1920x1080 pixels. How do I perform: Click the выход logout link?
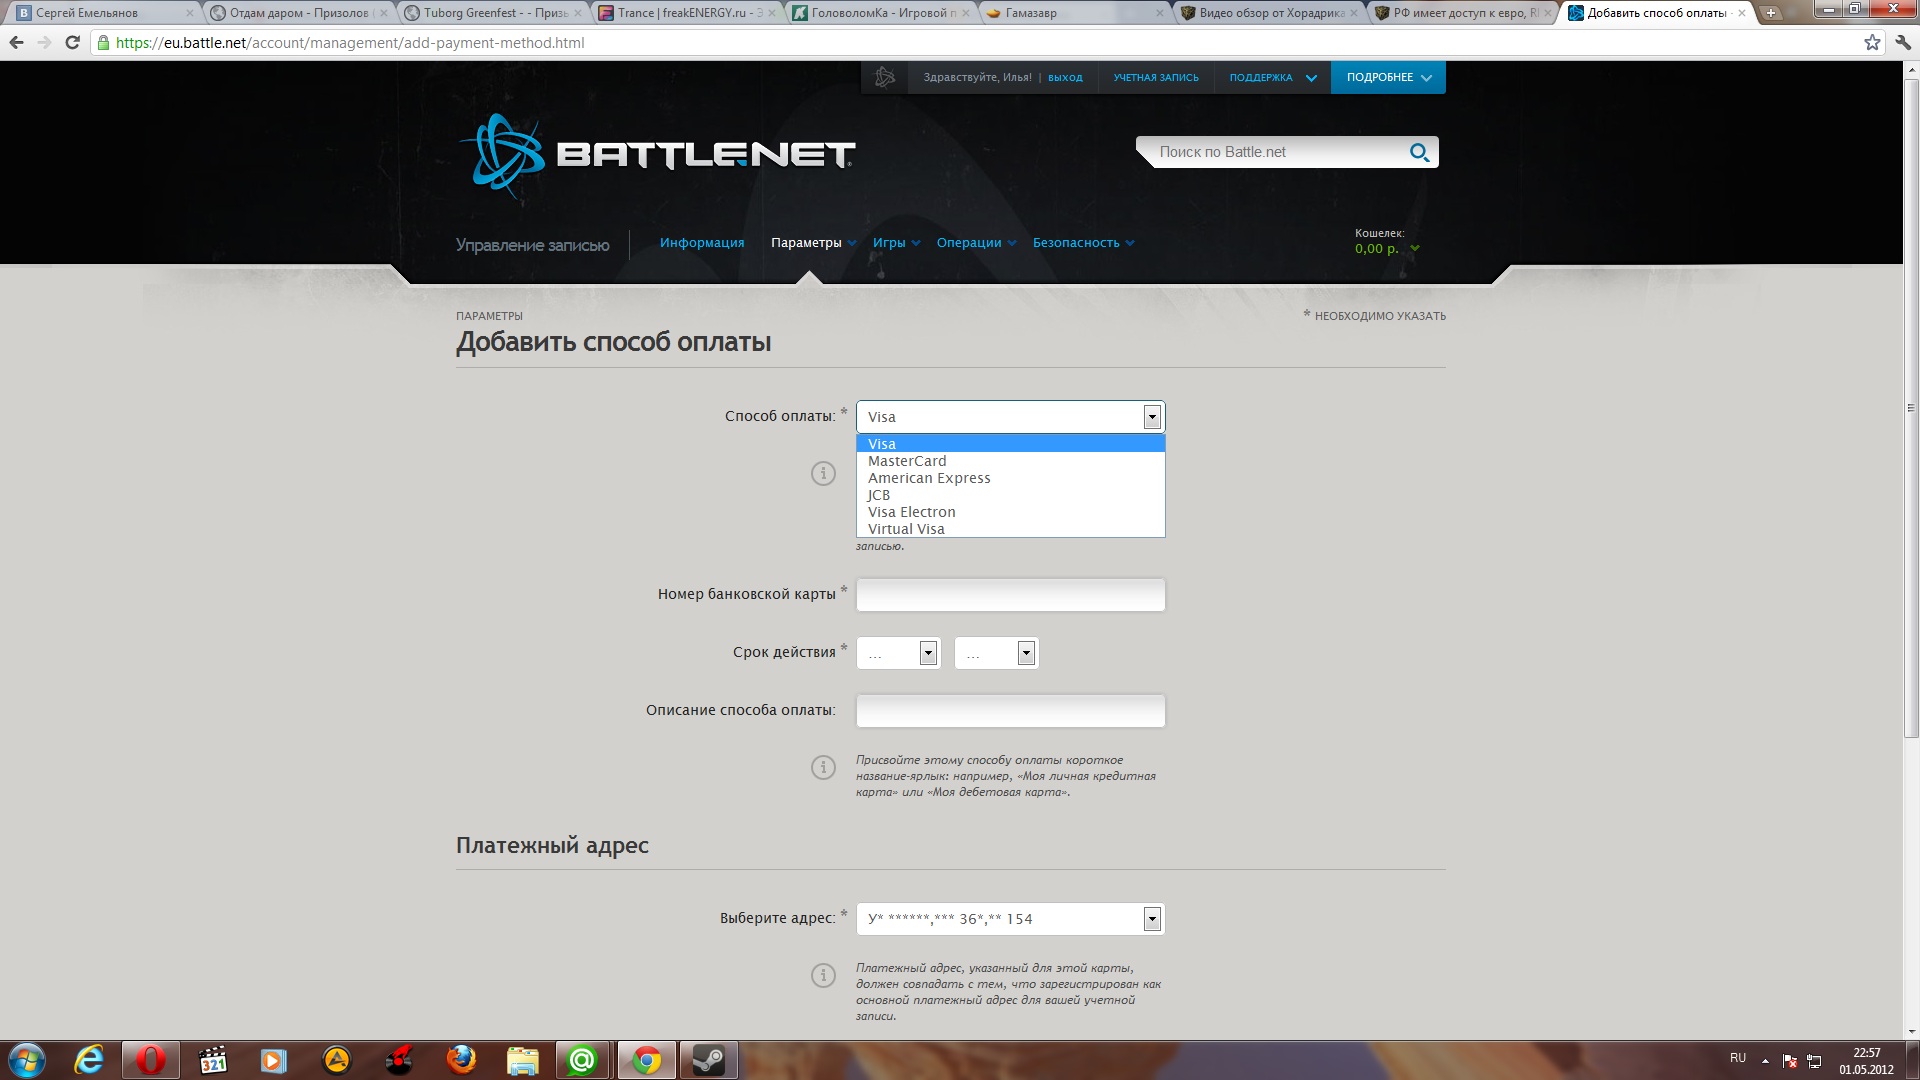point(1064,77)
